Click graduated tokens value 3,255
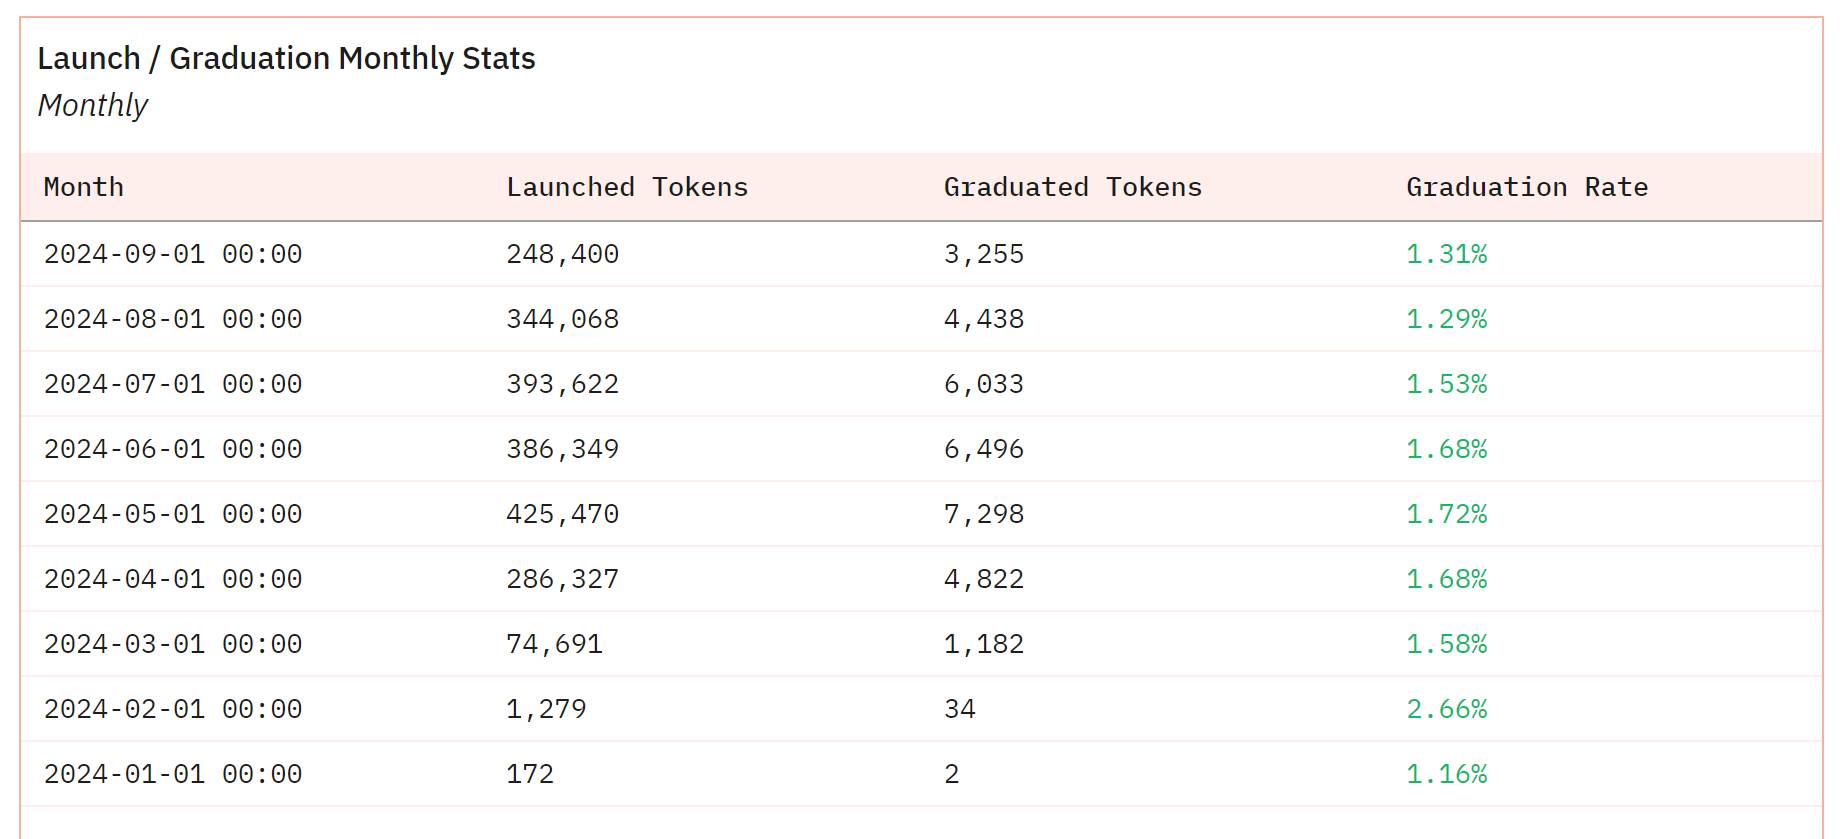 click(x=984, y=254)
